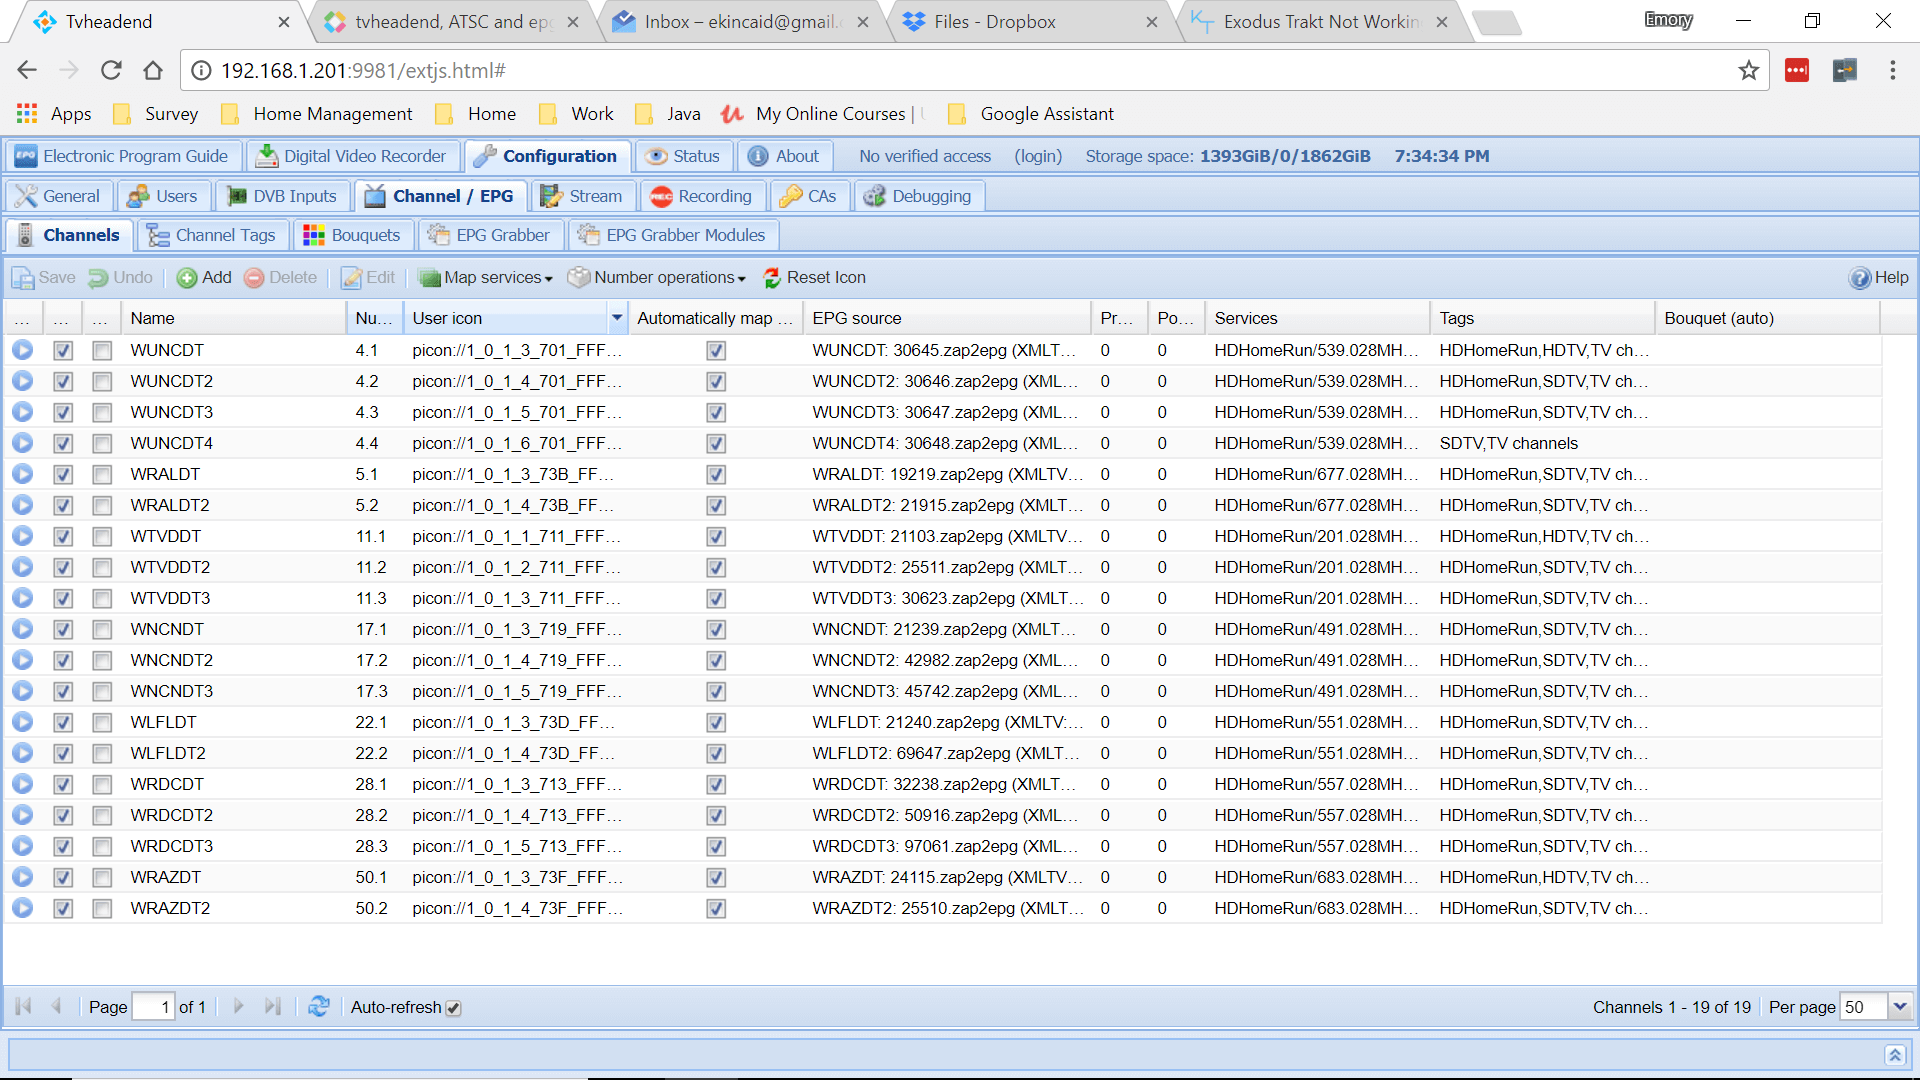
Task: Click the page number input field
Action: pos(153,1007)
